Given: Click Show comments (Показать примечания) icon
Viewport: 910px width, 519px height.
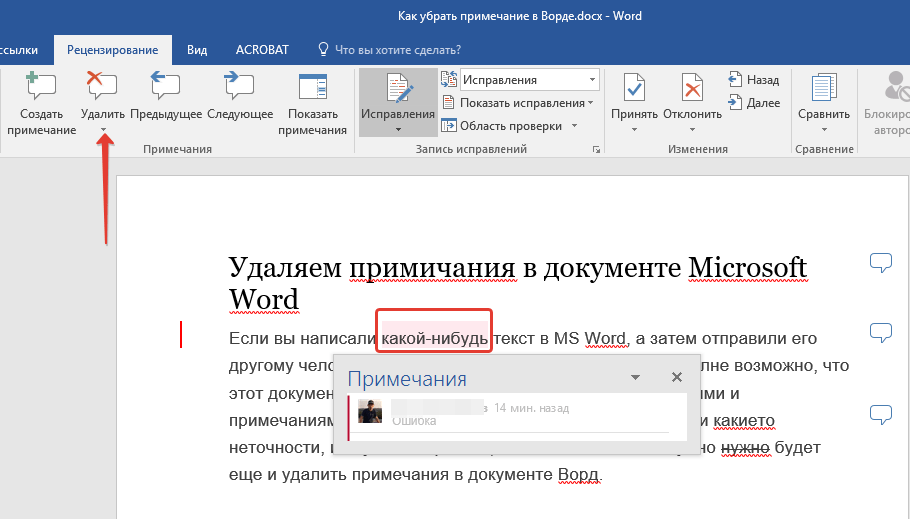Looking at the screenshot, I should click(x=312, y=88).
